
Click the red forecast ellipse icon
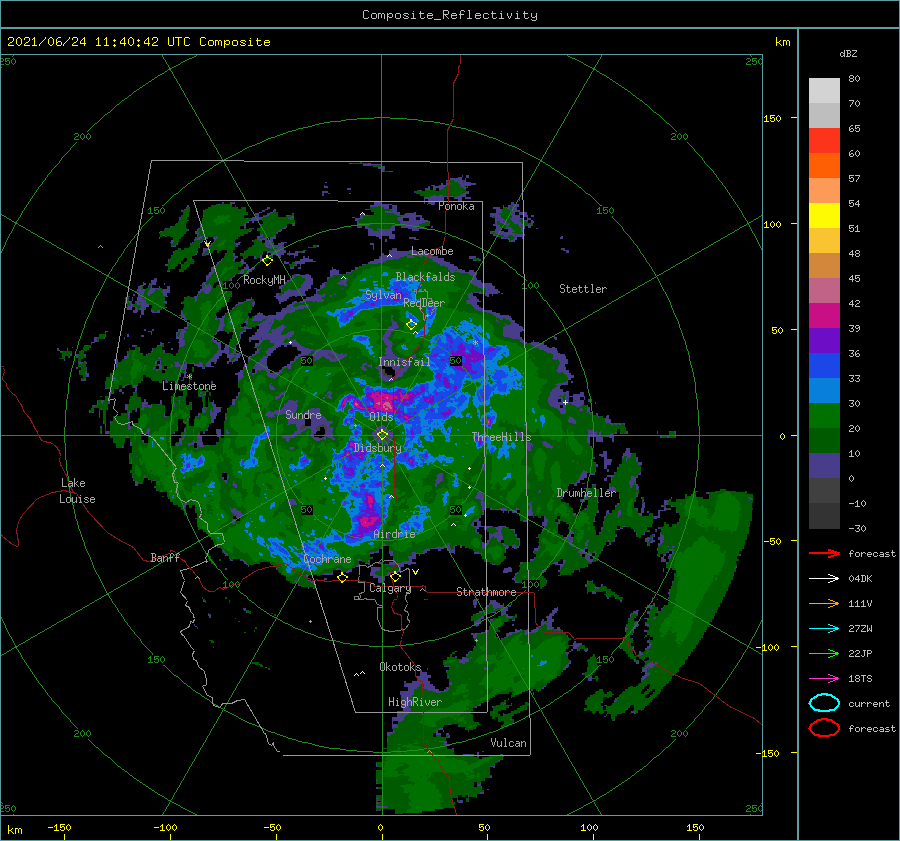(x=824, y=728)
